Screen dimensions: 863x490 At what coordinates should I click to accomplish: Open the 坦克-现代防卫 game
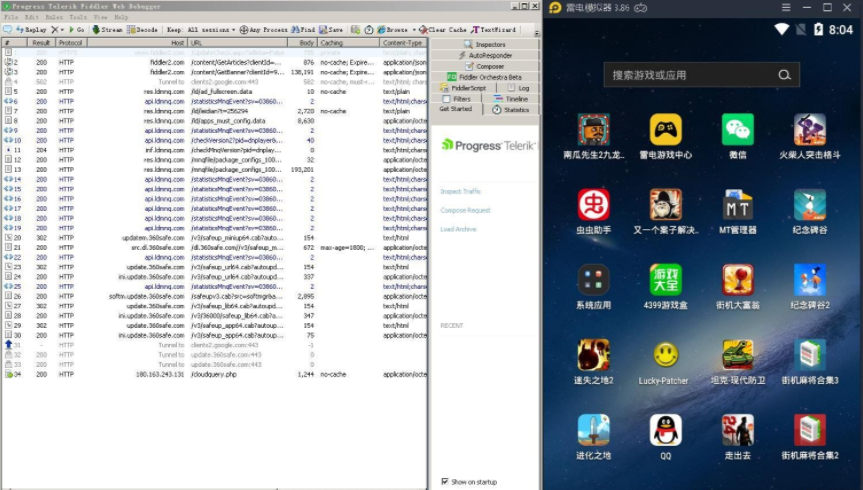(738, 361)
